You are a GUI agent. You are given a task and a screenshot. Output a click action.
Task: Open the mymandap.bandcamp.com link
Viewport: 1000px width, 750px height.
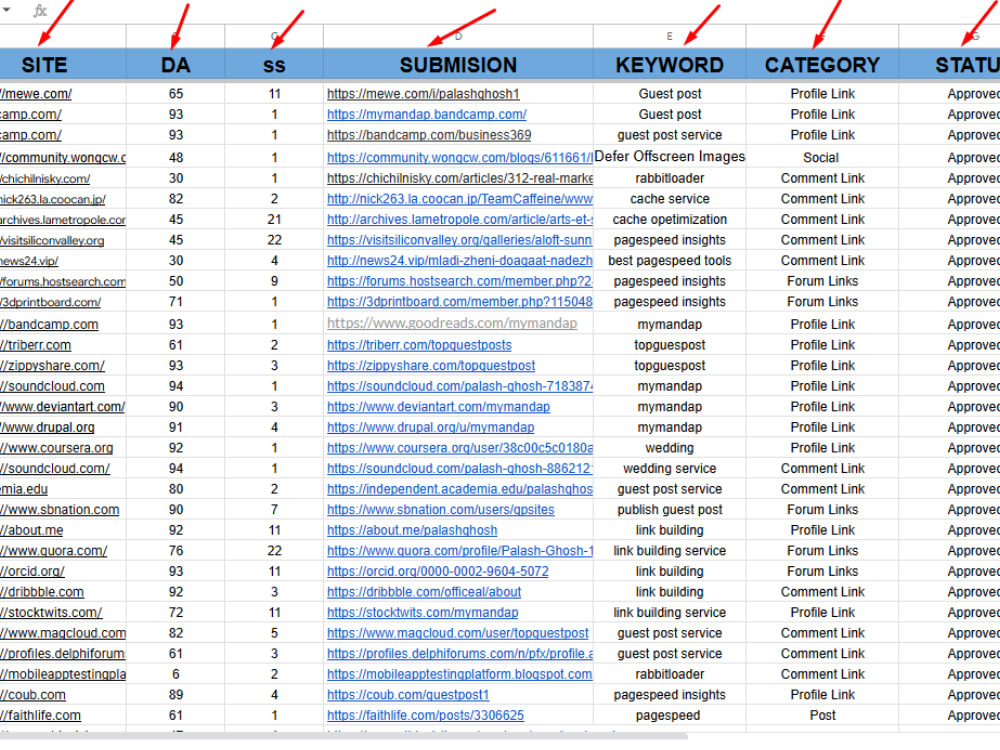[x=427, y=114]
